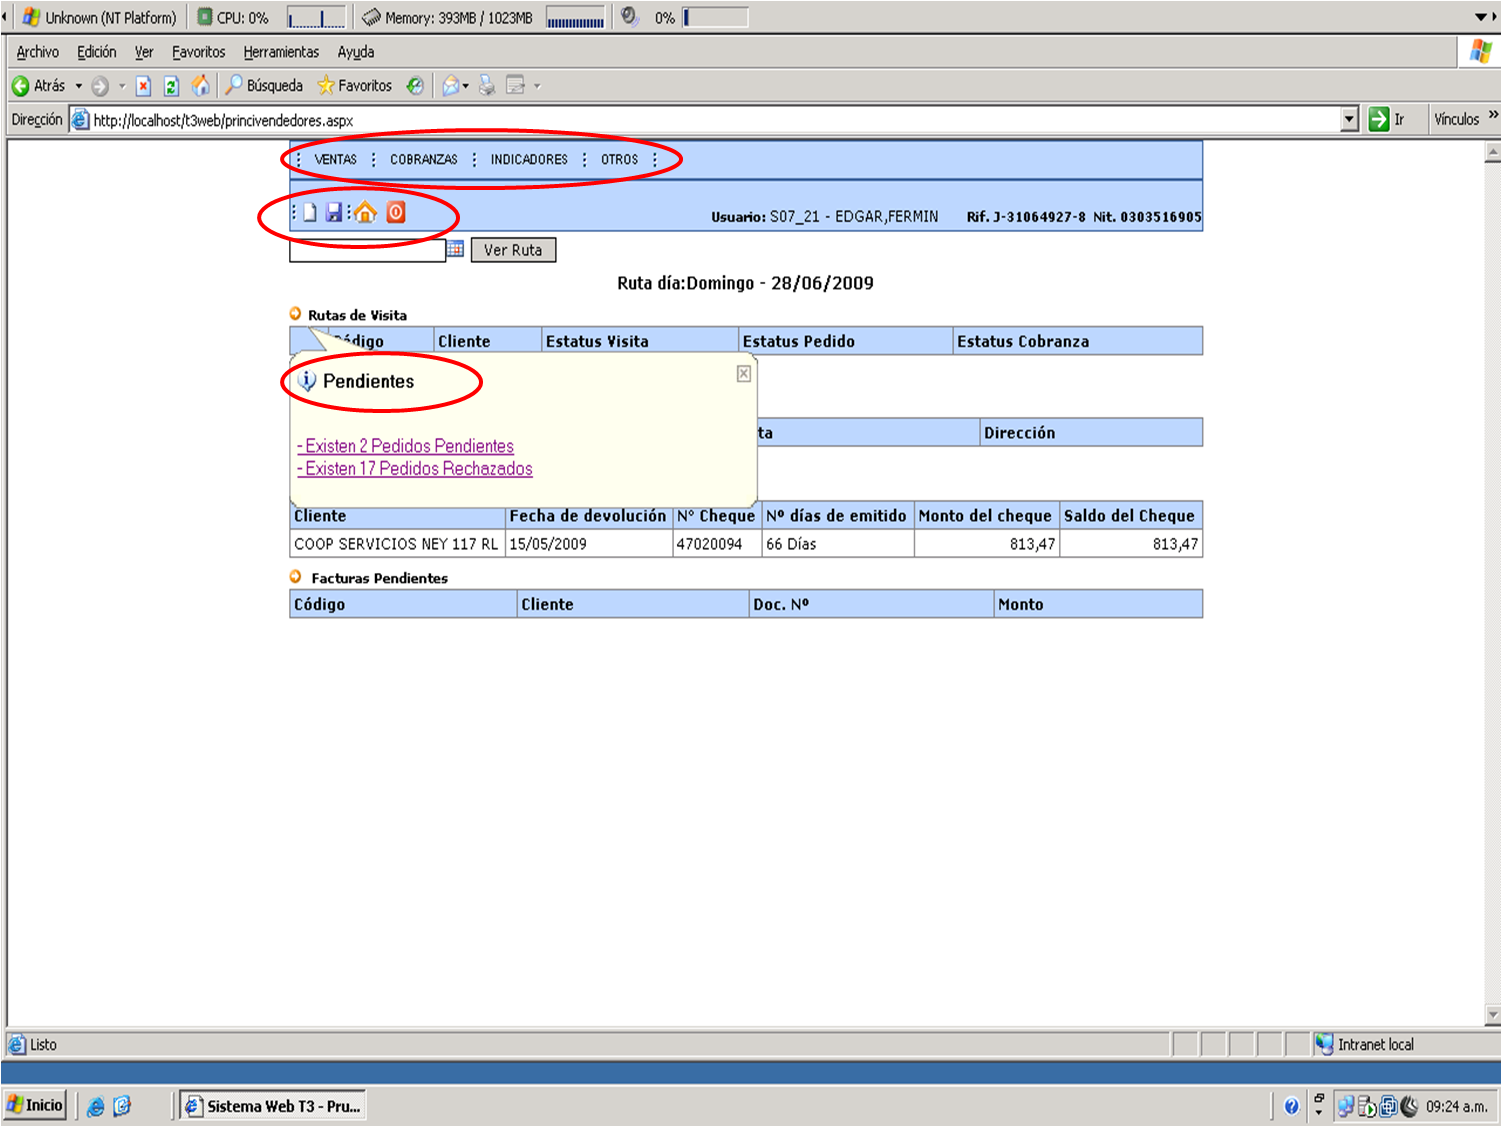Open the VENTAS menu
This screenshot has width=1502, height=1127.
(335, 159)
